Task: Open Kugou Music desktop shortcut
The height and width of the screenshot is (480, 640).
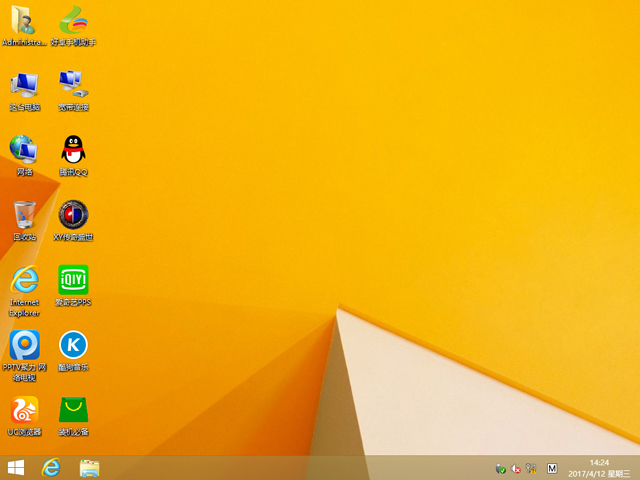Action: (x=73, y=346)
